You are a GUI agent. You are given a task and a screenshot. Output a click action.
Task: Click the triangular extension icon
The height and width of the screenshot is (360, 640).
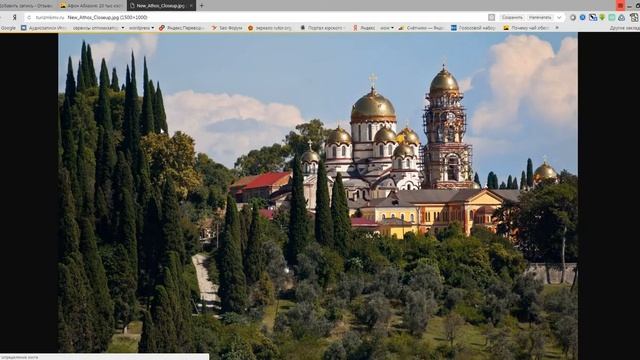621,18
